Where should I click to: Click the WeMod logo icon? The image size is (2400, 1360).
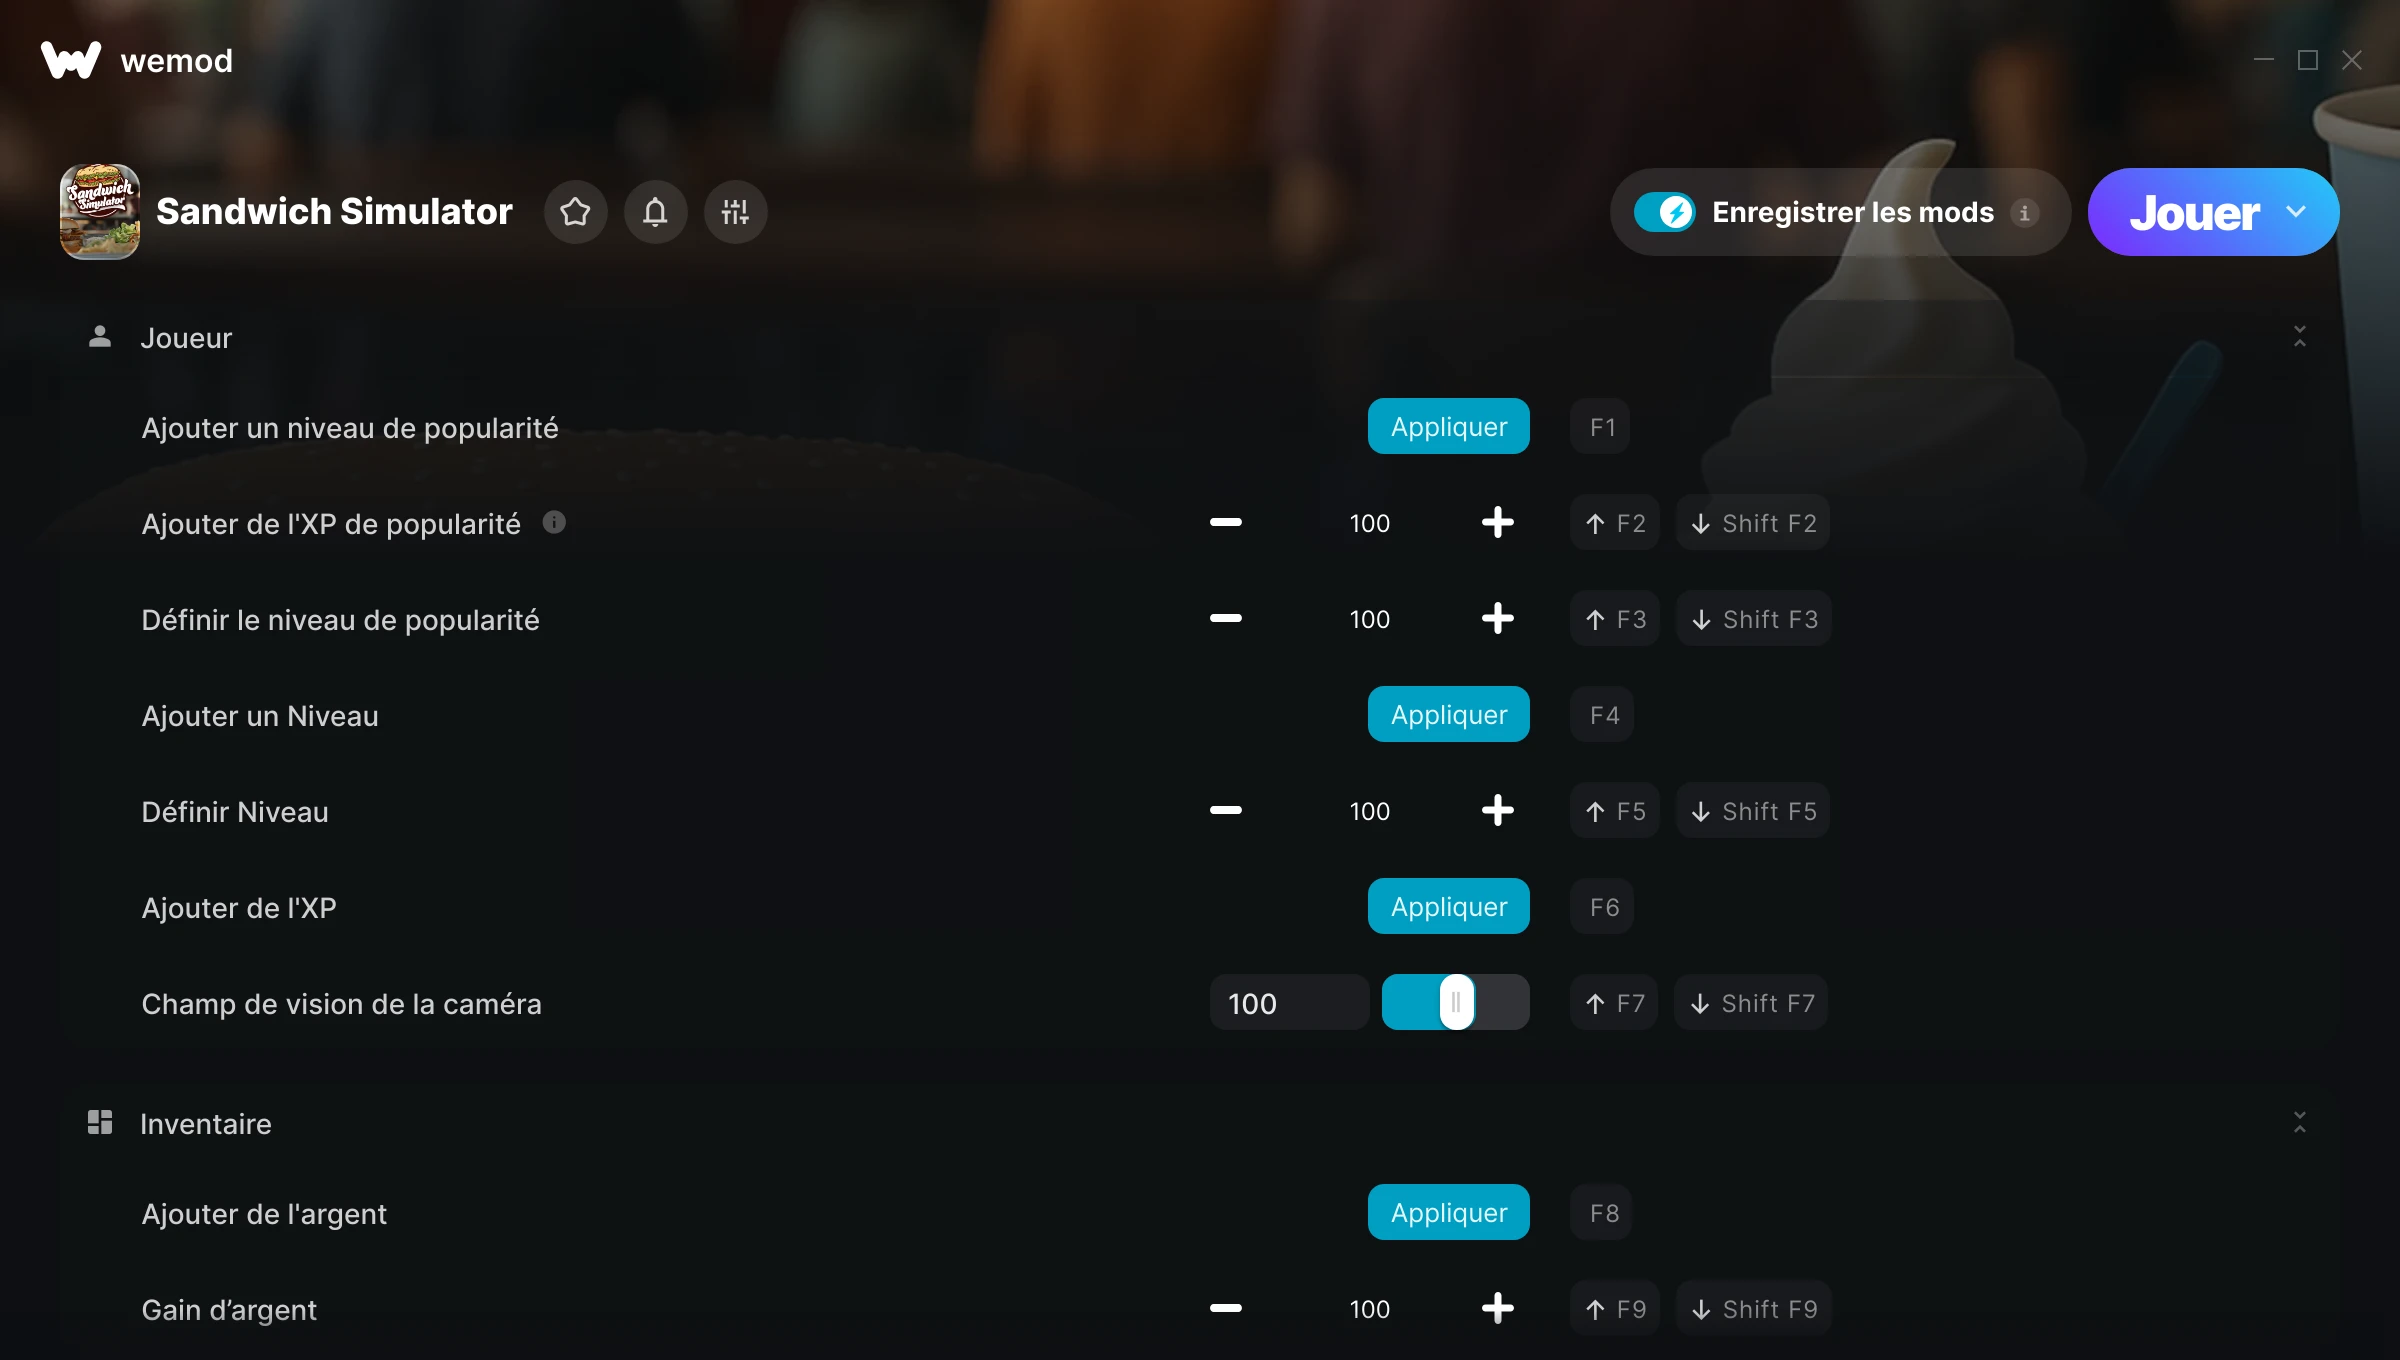click(x=71, y=60)
